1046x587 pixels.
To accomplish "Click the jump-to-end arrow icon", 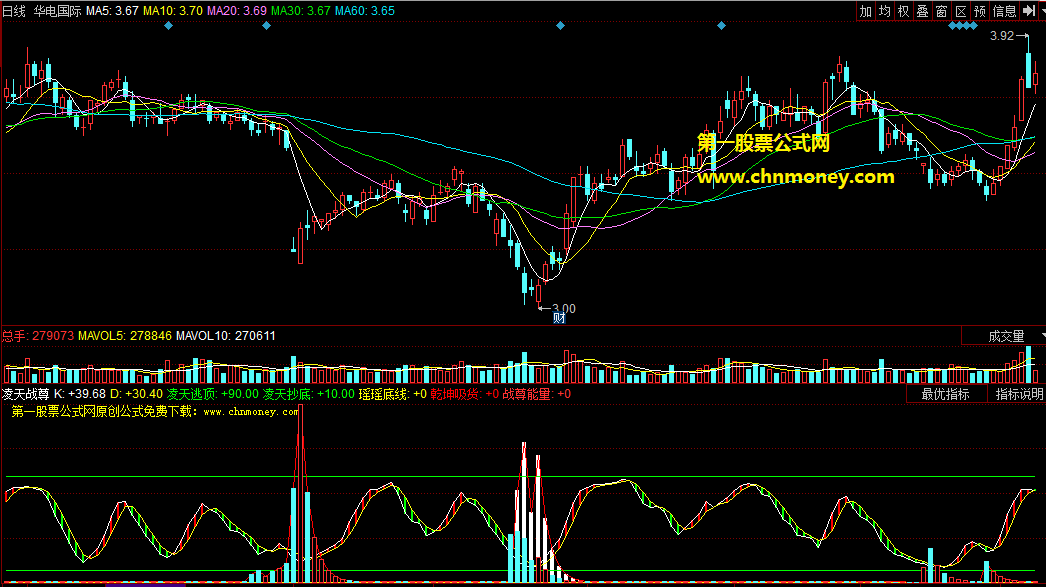I will (1029, 11).
